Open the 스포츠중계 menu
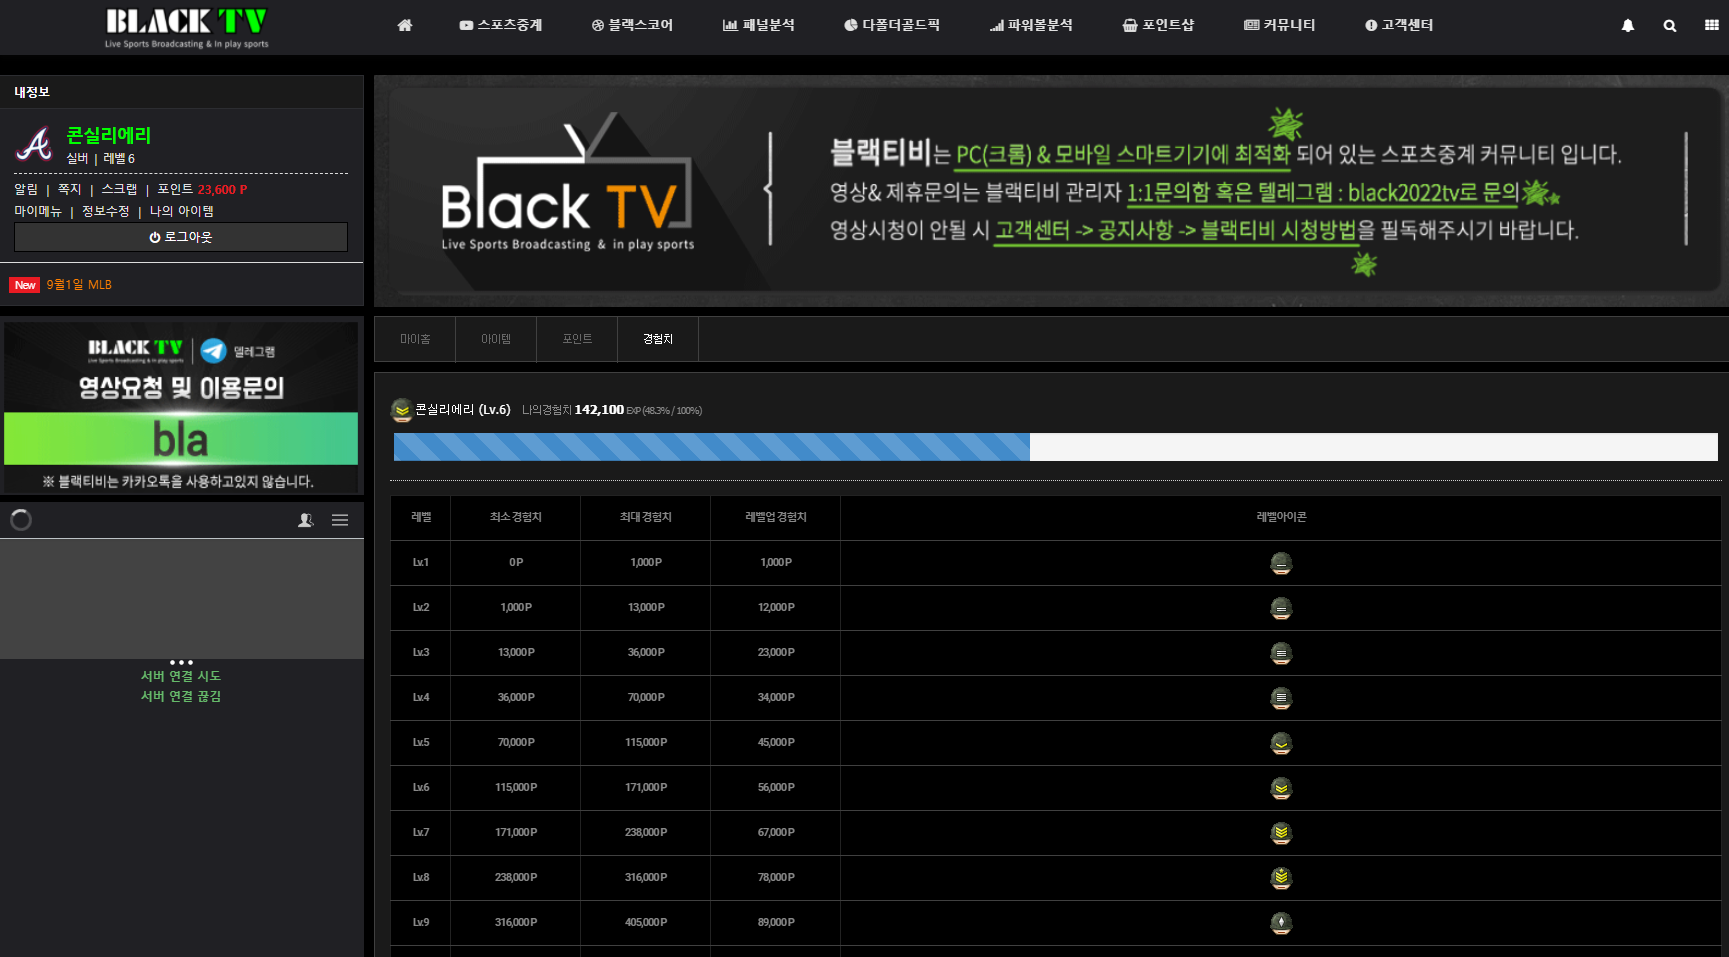The image size is (1729, 957). pyautogui.click(x=501, y=25)
